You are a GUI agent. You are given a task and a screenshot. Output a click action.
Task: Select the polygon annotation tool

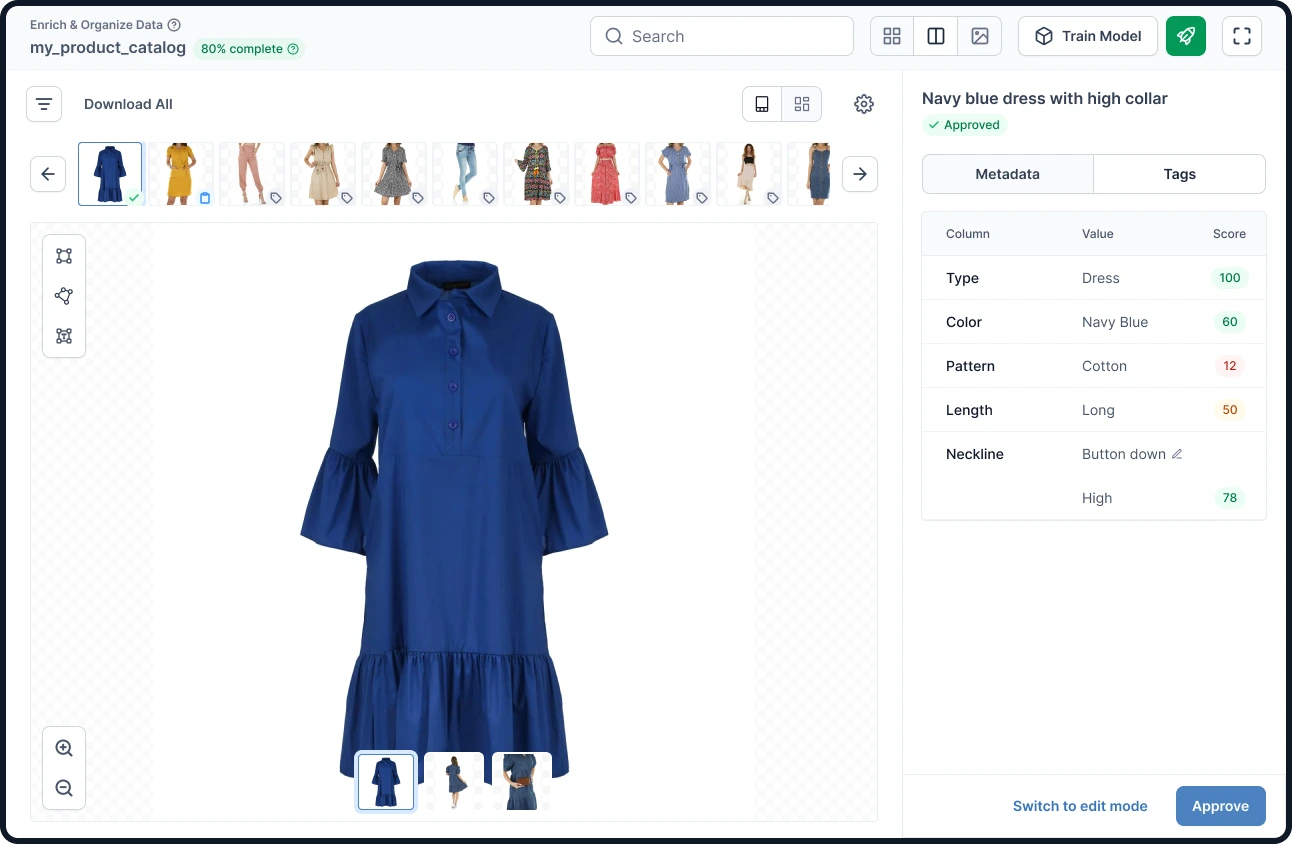click(x=64, y=296)
